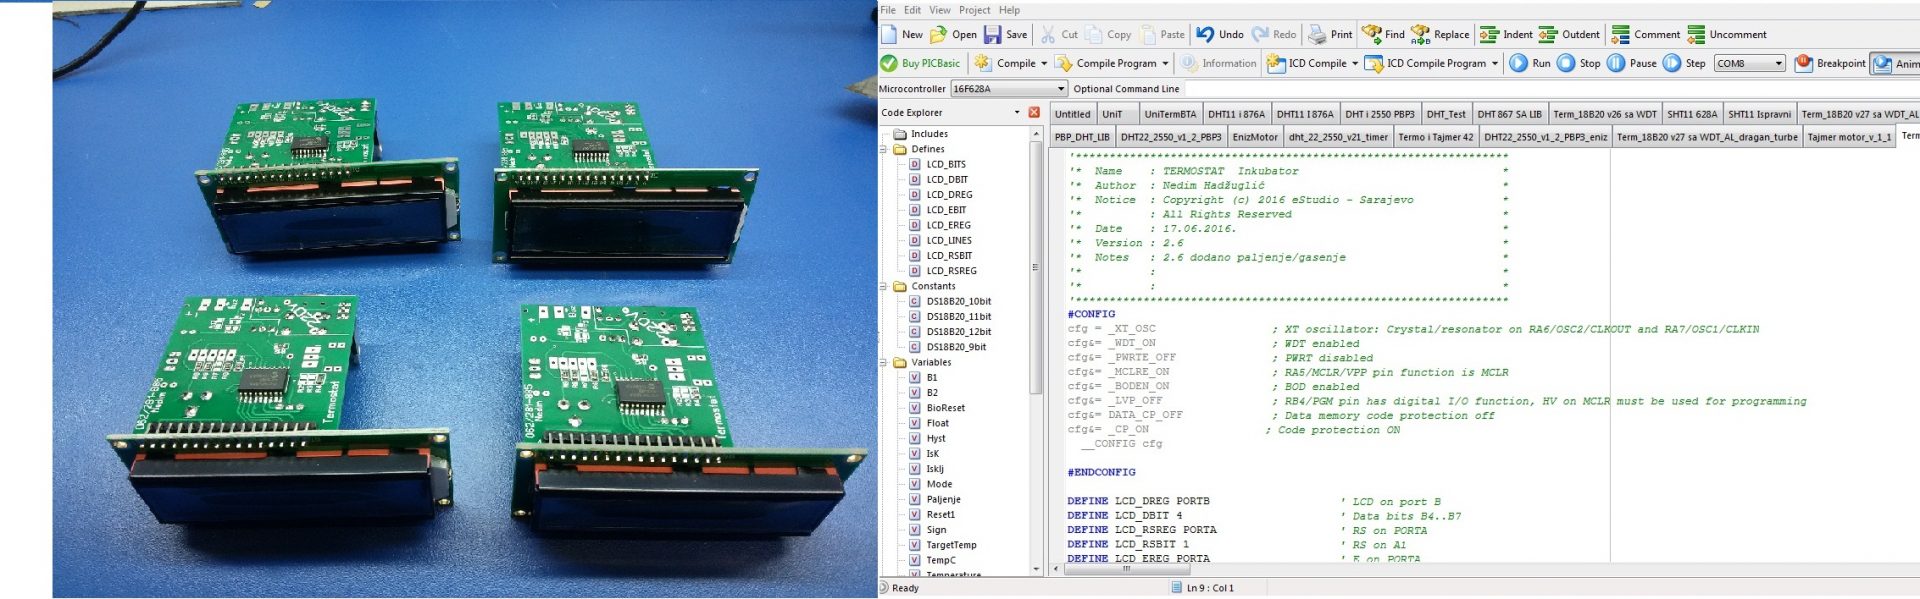The width and height of the screenshot is (1920, 599).
Task: Print the current file
Action: 1318,35
